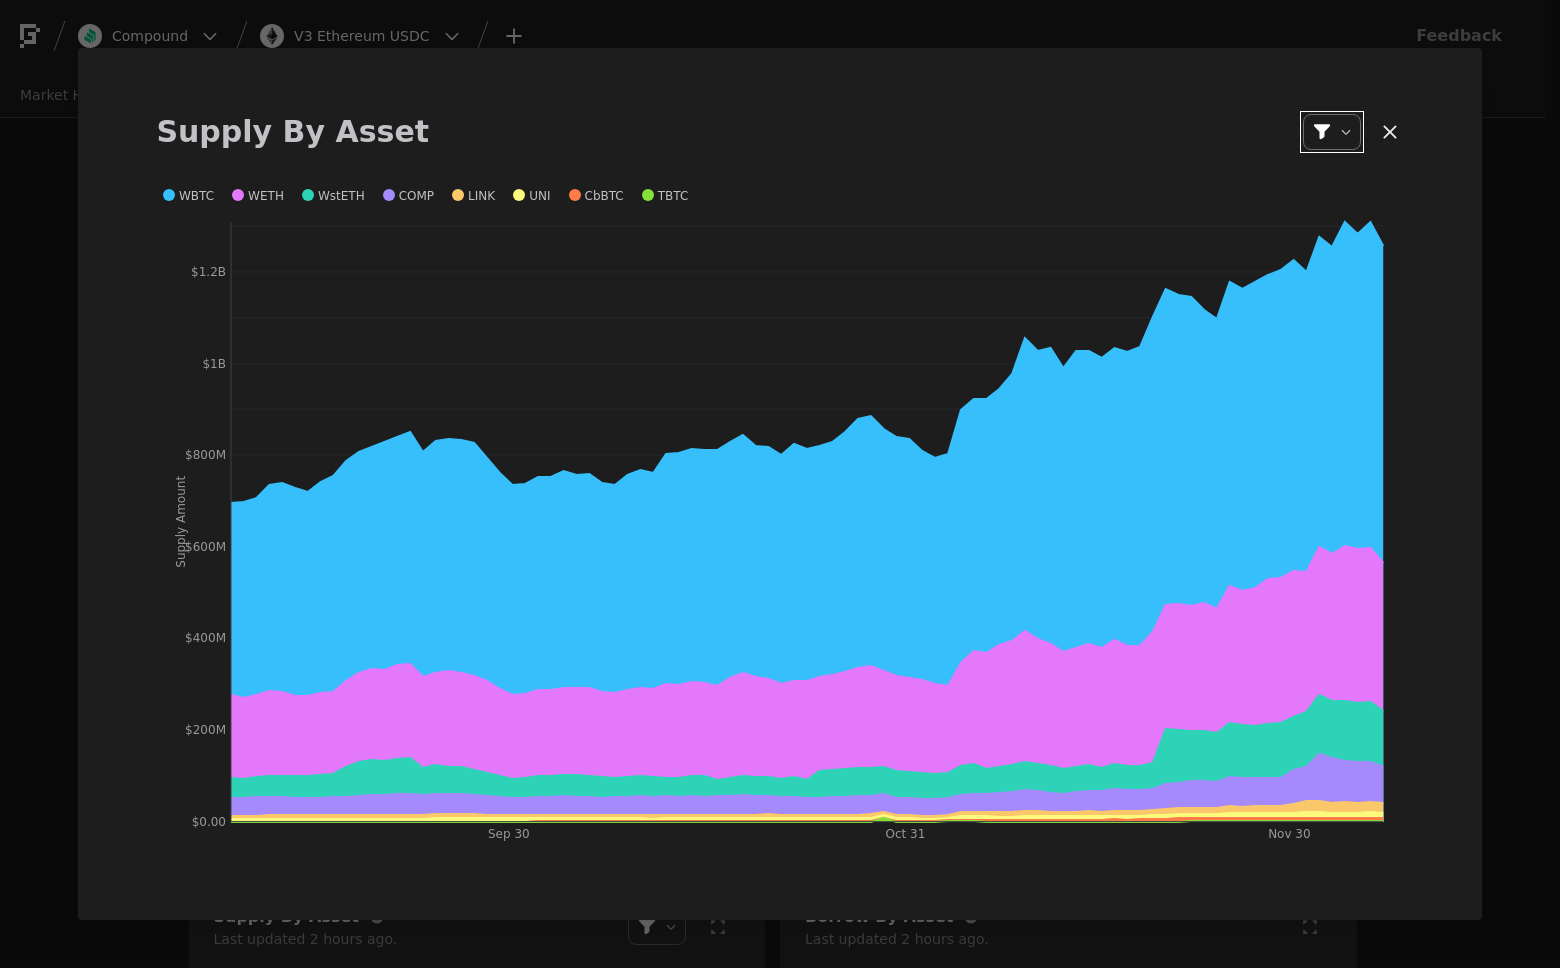Add a new item with plus icon

tap(514, 36)
